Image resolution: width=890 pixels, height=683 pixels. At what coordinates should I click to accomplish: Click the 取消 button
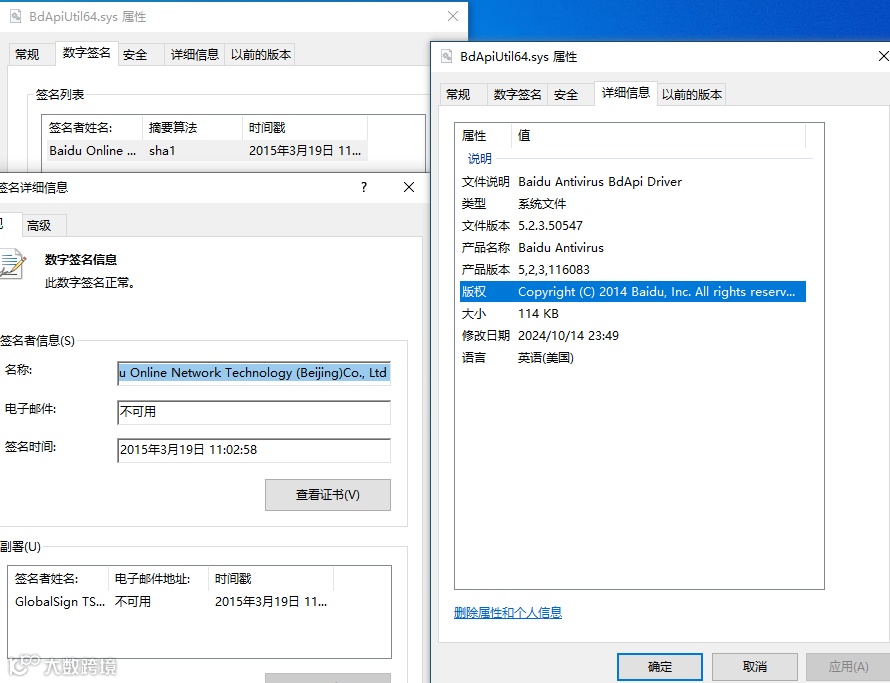point(755,667)
